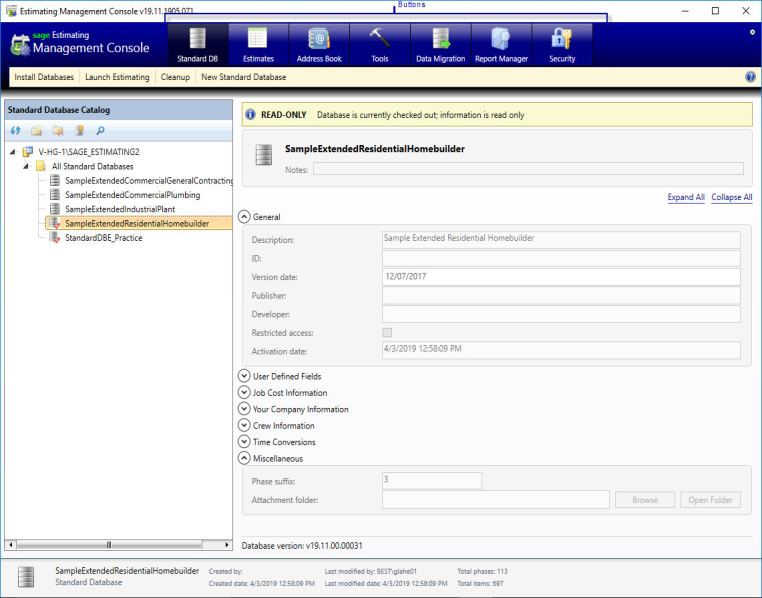Toggle the Restricted access checkbox
The width and height of the screenshot is (762, 598).
click(x=388, y=332)
